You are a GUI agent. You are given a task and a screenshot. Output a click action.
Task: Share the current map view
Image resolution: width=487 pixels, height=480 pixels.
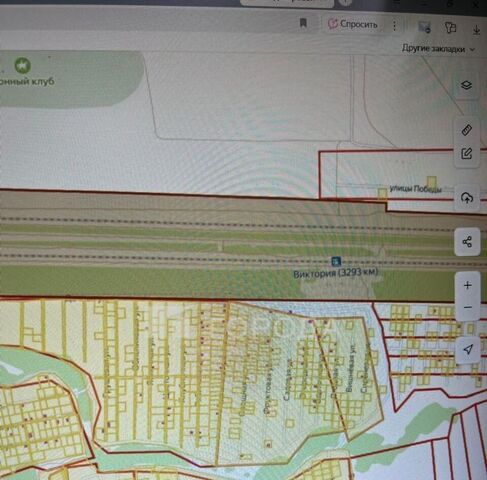[467, 242]
